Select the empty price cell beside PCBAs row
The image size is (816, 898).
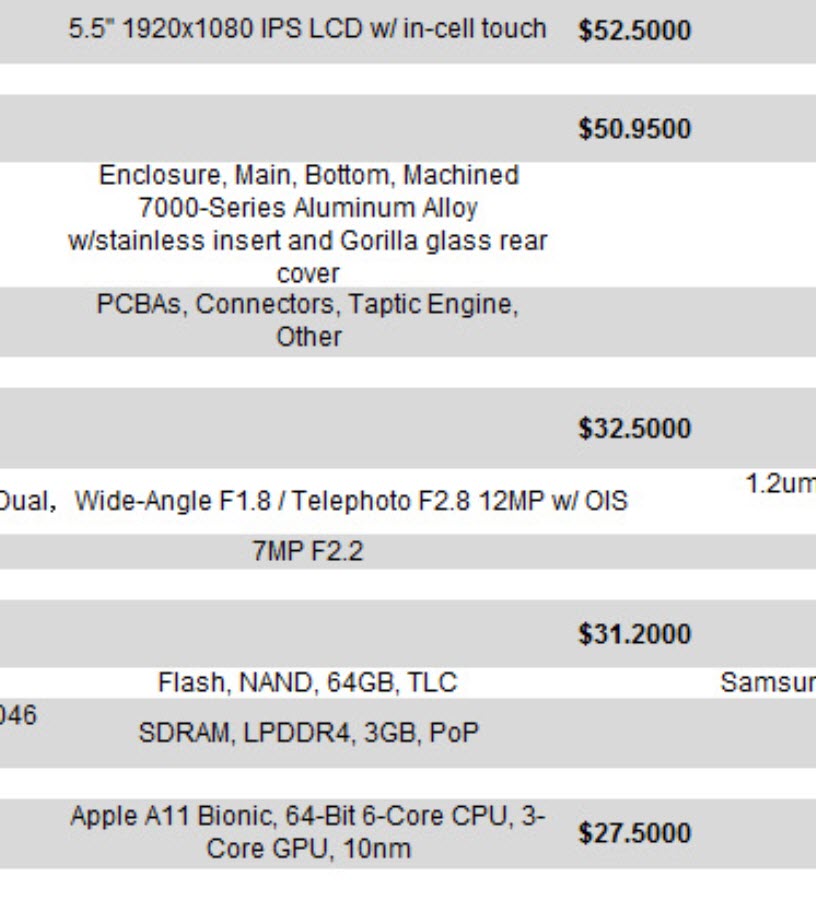[634, 321]
